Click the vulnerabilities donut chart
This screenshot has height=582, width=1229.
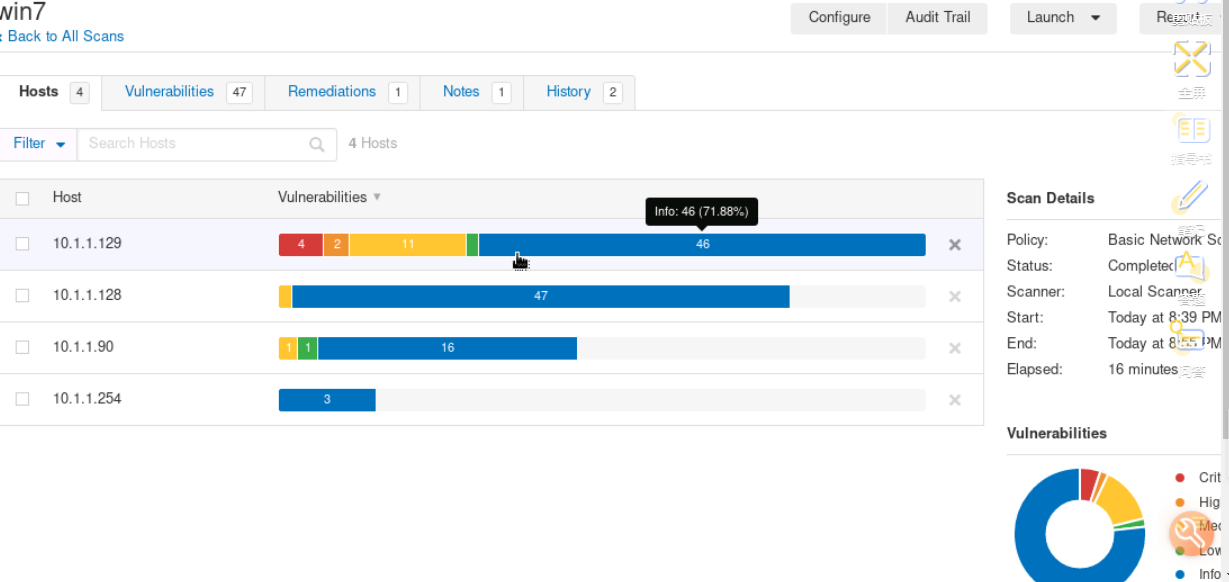[1079, 525]
